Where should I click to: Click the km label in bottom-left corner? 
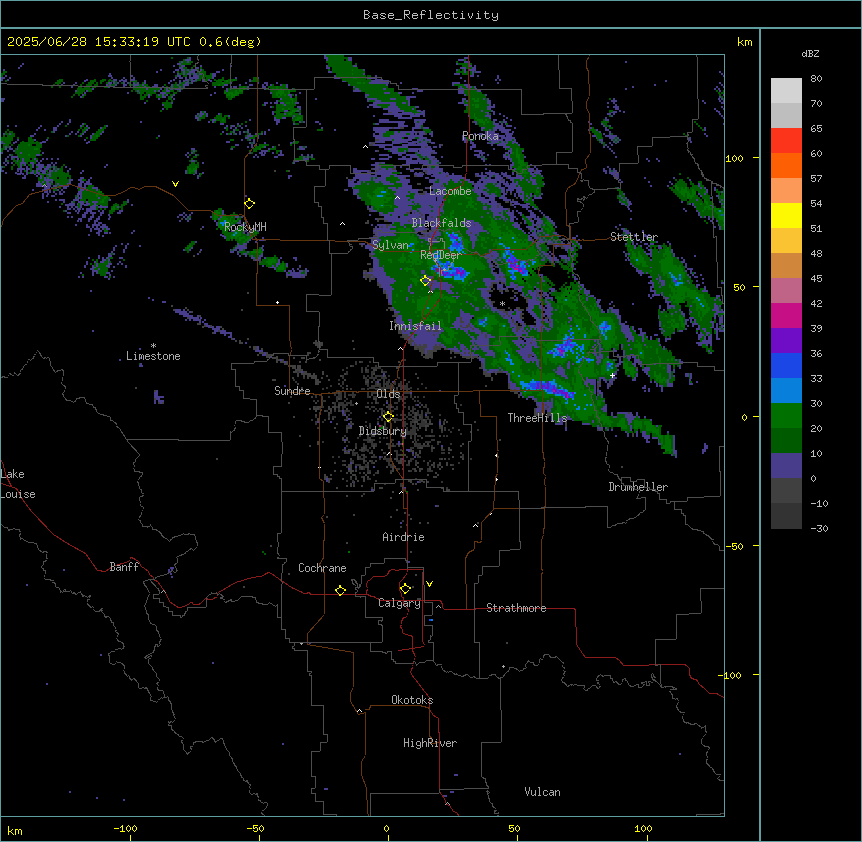tap(15, 831)
